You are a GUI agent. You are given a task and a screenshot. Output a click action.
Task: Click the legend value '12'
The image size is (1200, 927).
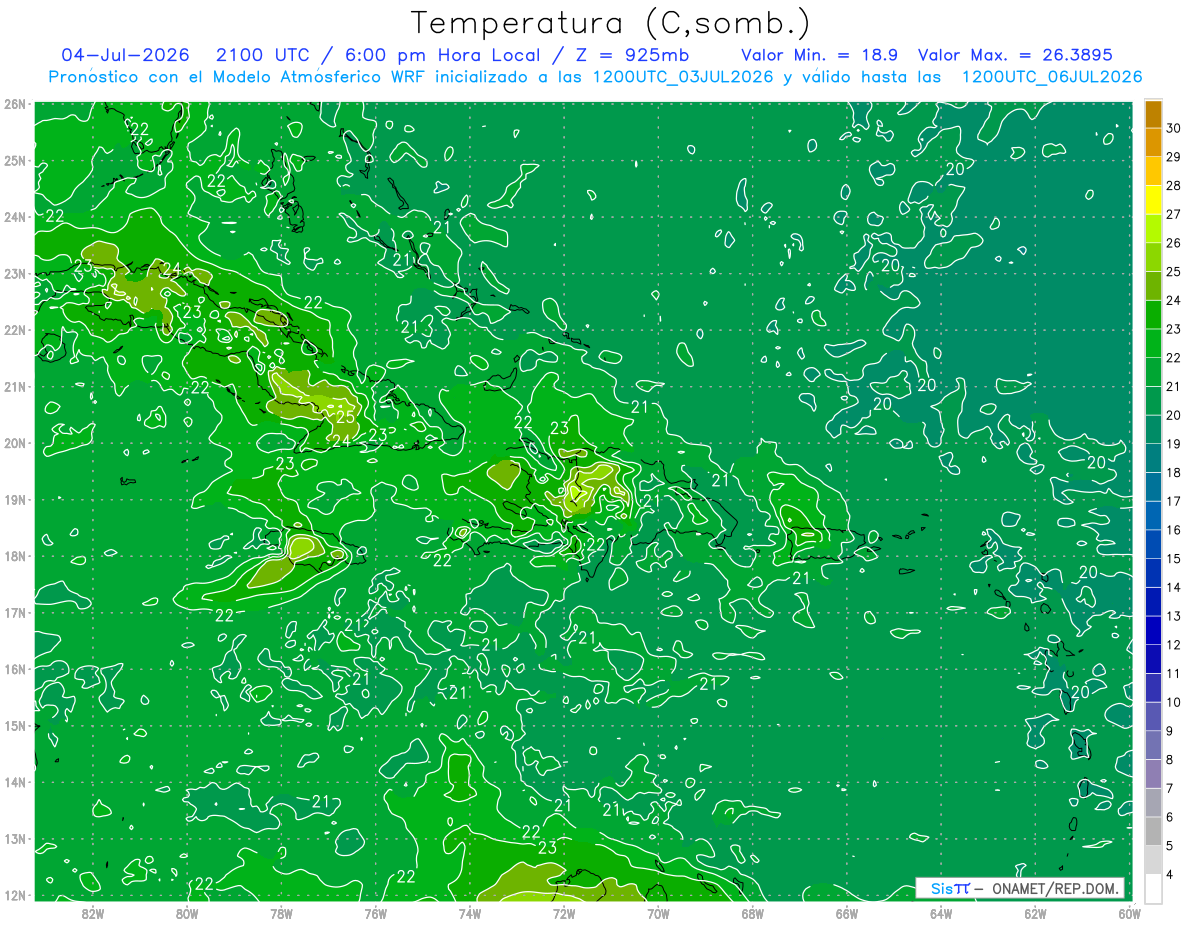1173,645
